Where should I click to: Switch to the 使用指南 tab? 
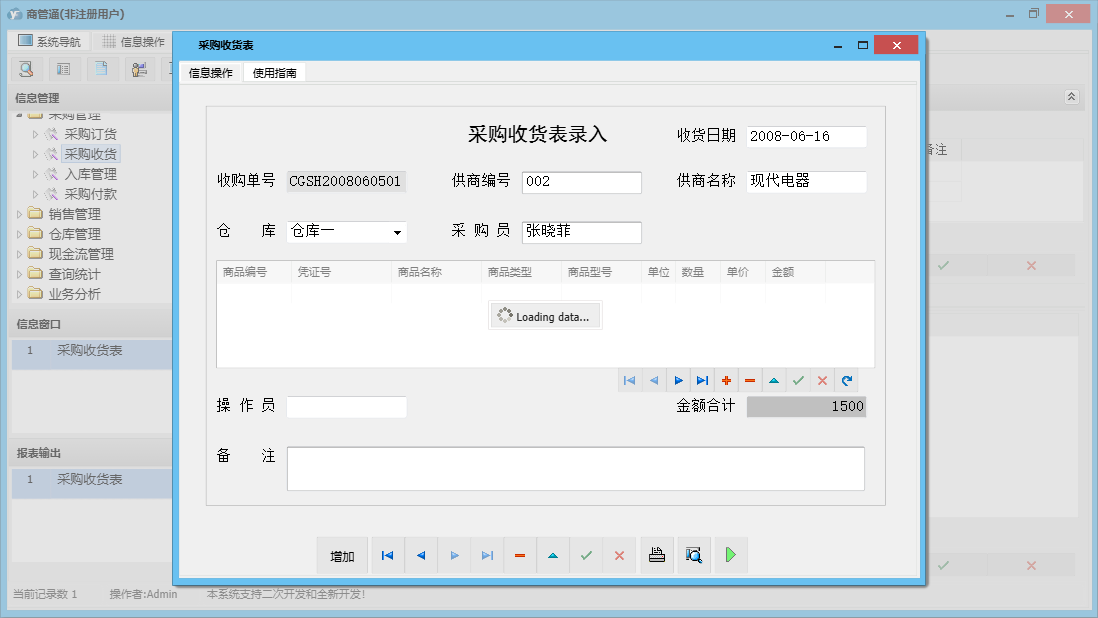[x=275, y=72]
